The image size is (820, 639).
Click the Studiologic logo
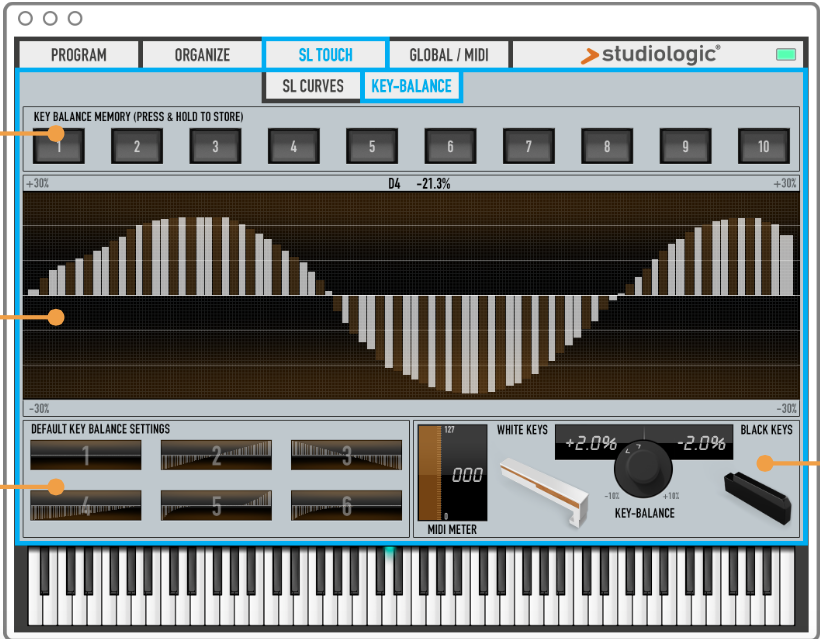650,55
